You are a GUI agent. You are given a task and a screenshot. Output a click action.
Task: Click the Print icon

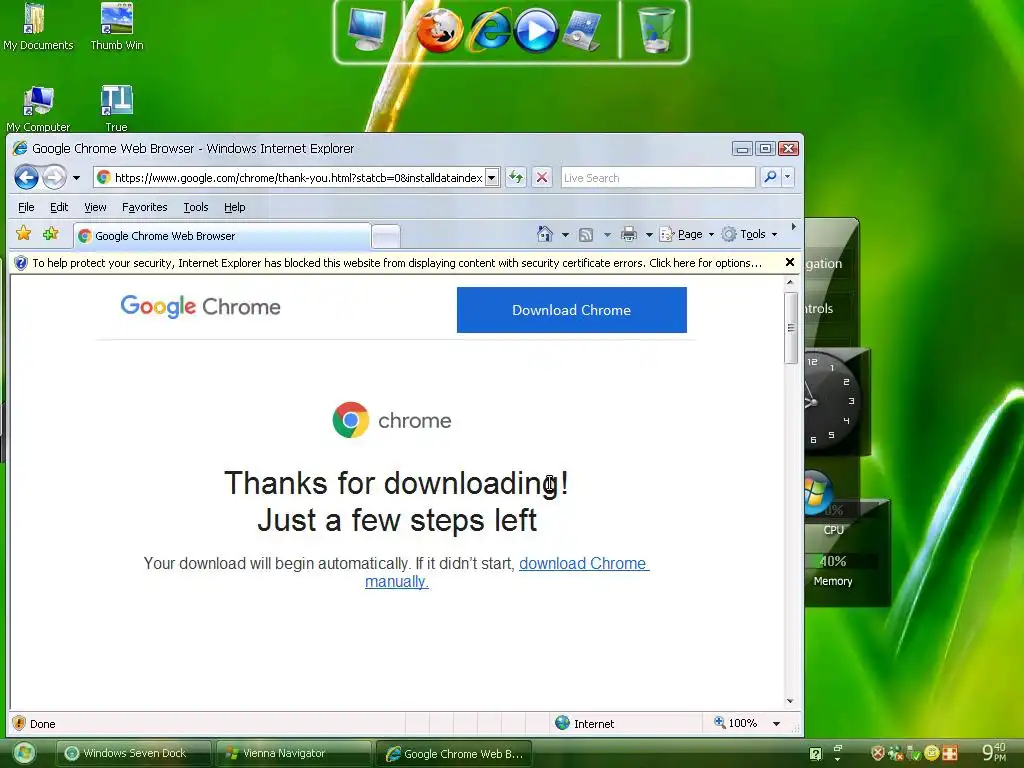(x=629, y=234)
